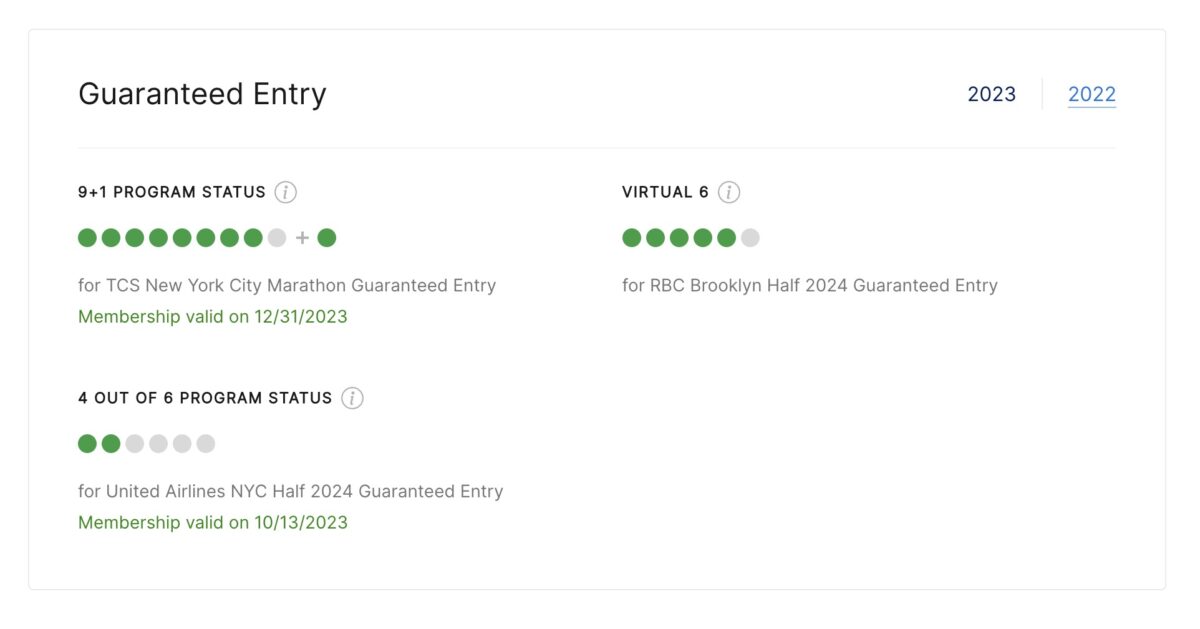Click the +1 green dot after the plus sign
This screenshot has width=1200, height=629.
[326, 238]
